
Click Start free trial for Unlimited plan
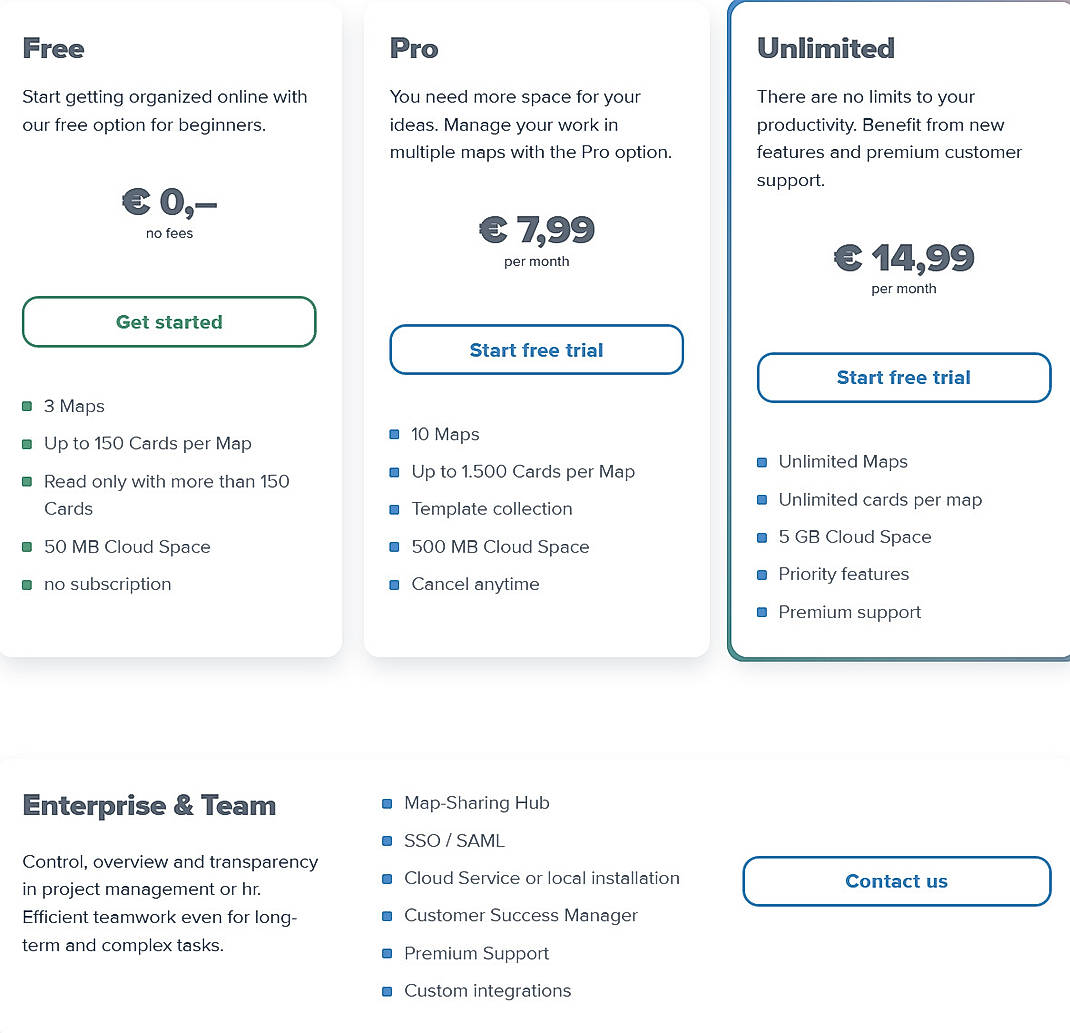pos(903,377)
